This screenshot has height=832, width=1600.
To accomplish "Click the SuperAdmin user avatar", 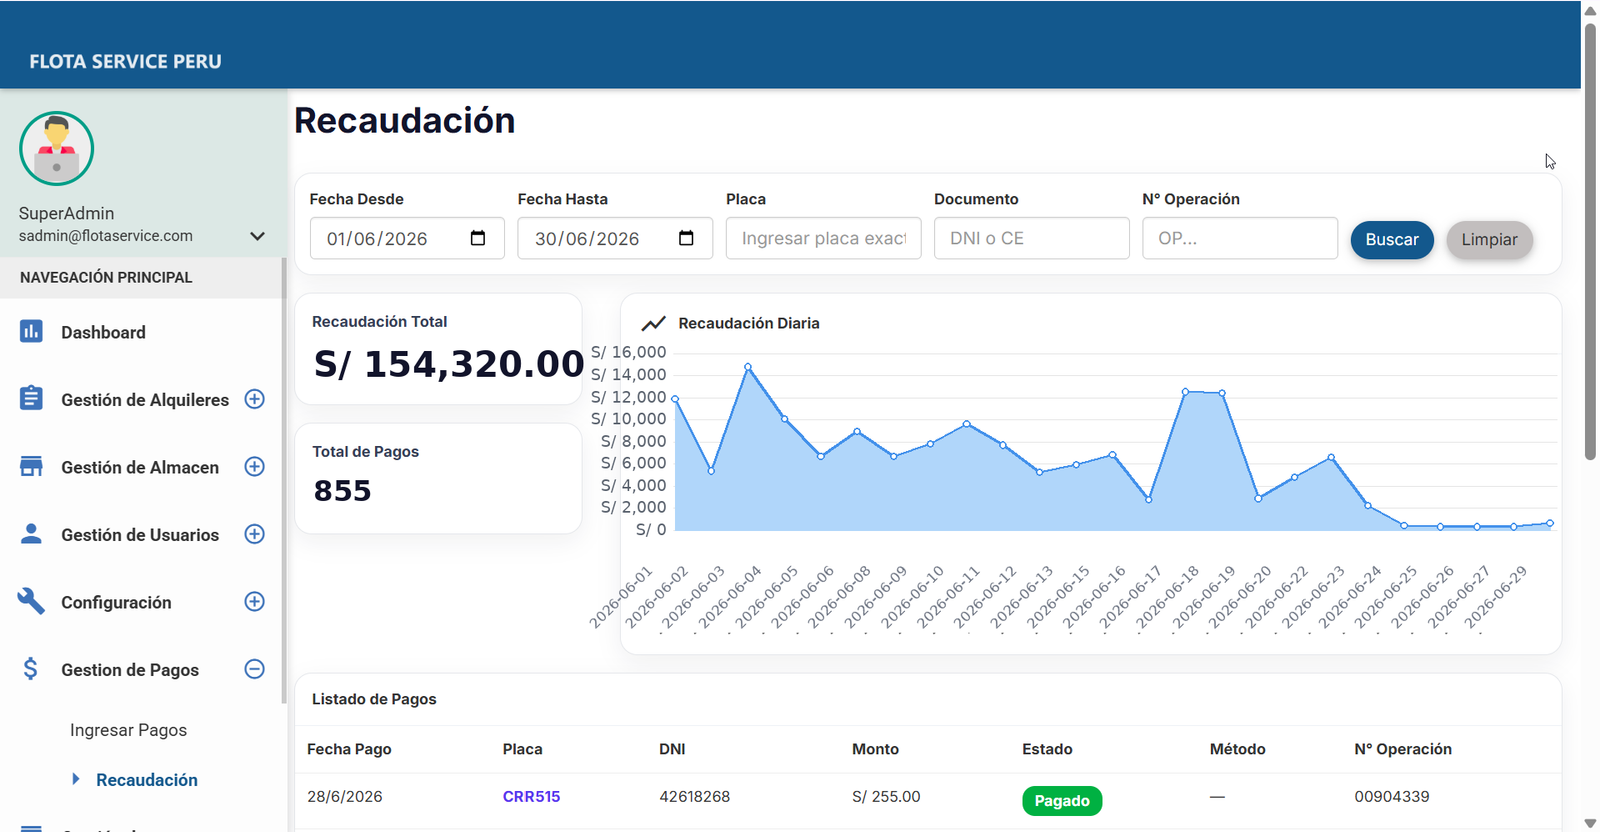I will (57, 149).
